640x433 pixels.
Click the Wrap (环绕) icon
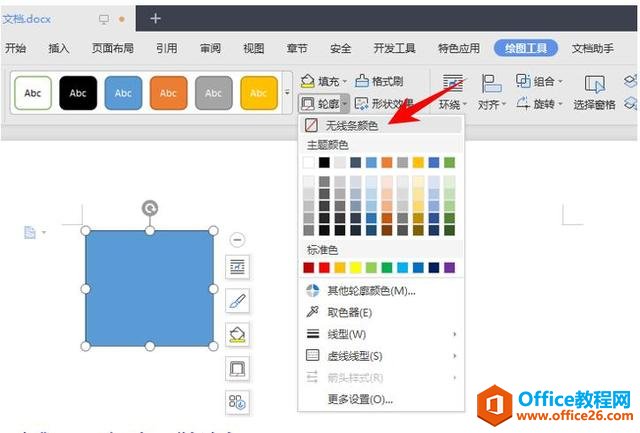click(453, 83)
